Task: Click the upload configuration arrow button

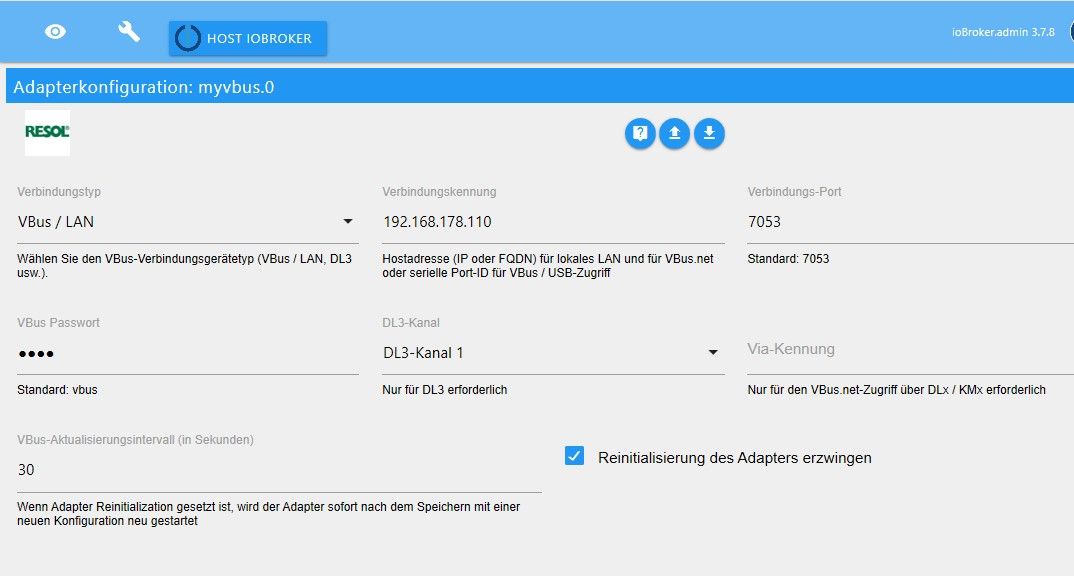Action: [x=675, y=133]
